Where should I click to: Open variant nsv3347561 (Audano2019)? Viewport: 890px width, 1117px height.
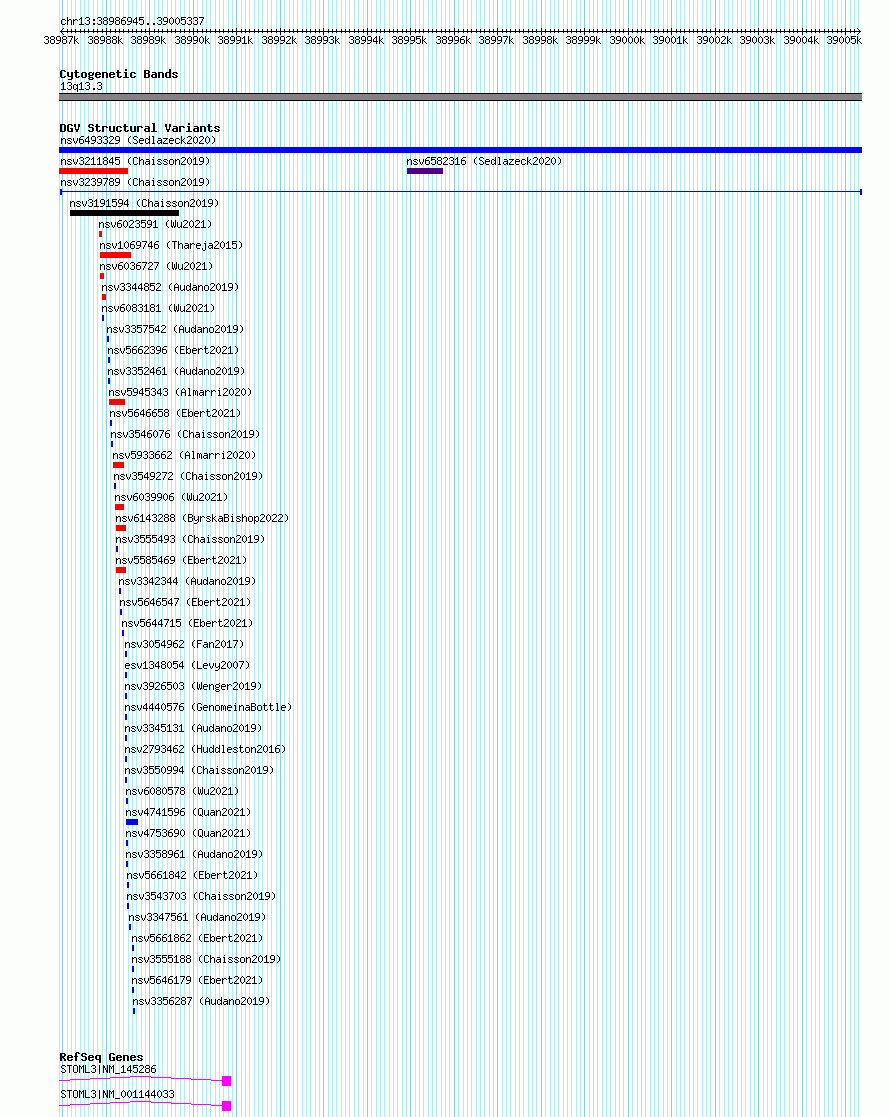[197, 918]
